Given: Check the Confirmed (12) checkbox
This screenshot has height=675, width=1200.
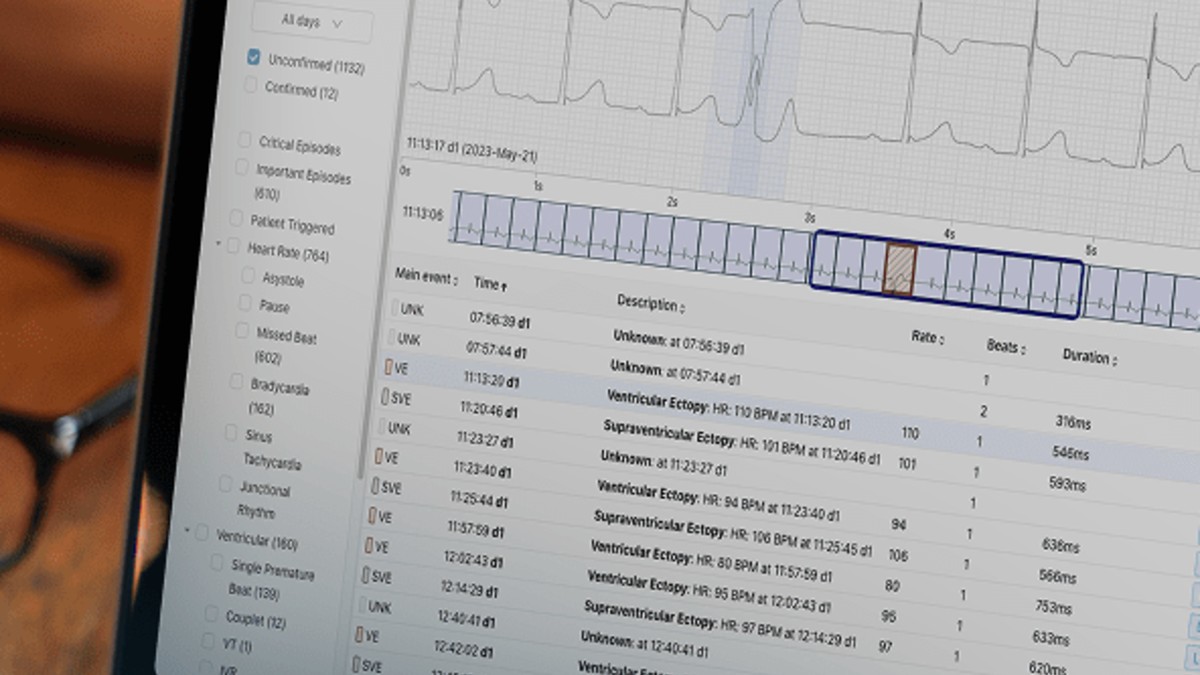Looking at the screenshot, I should pyautogui.click(x=251, y=86).
